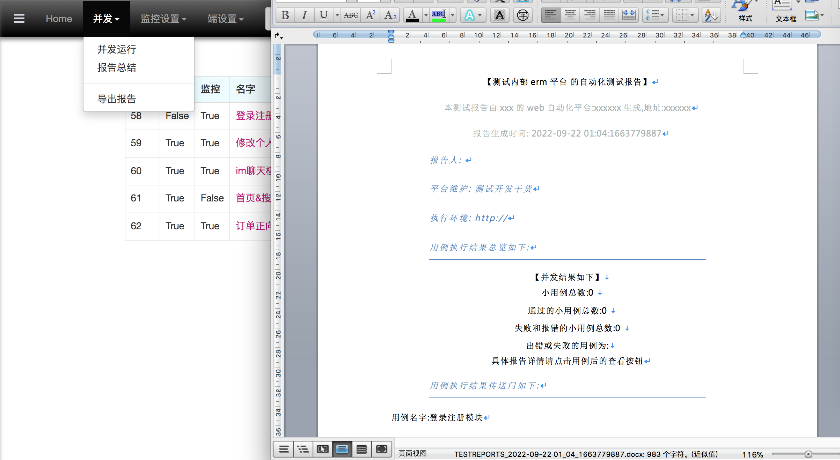
Task: Click the 监控 column header
Action: coord(211,89)
